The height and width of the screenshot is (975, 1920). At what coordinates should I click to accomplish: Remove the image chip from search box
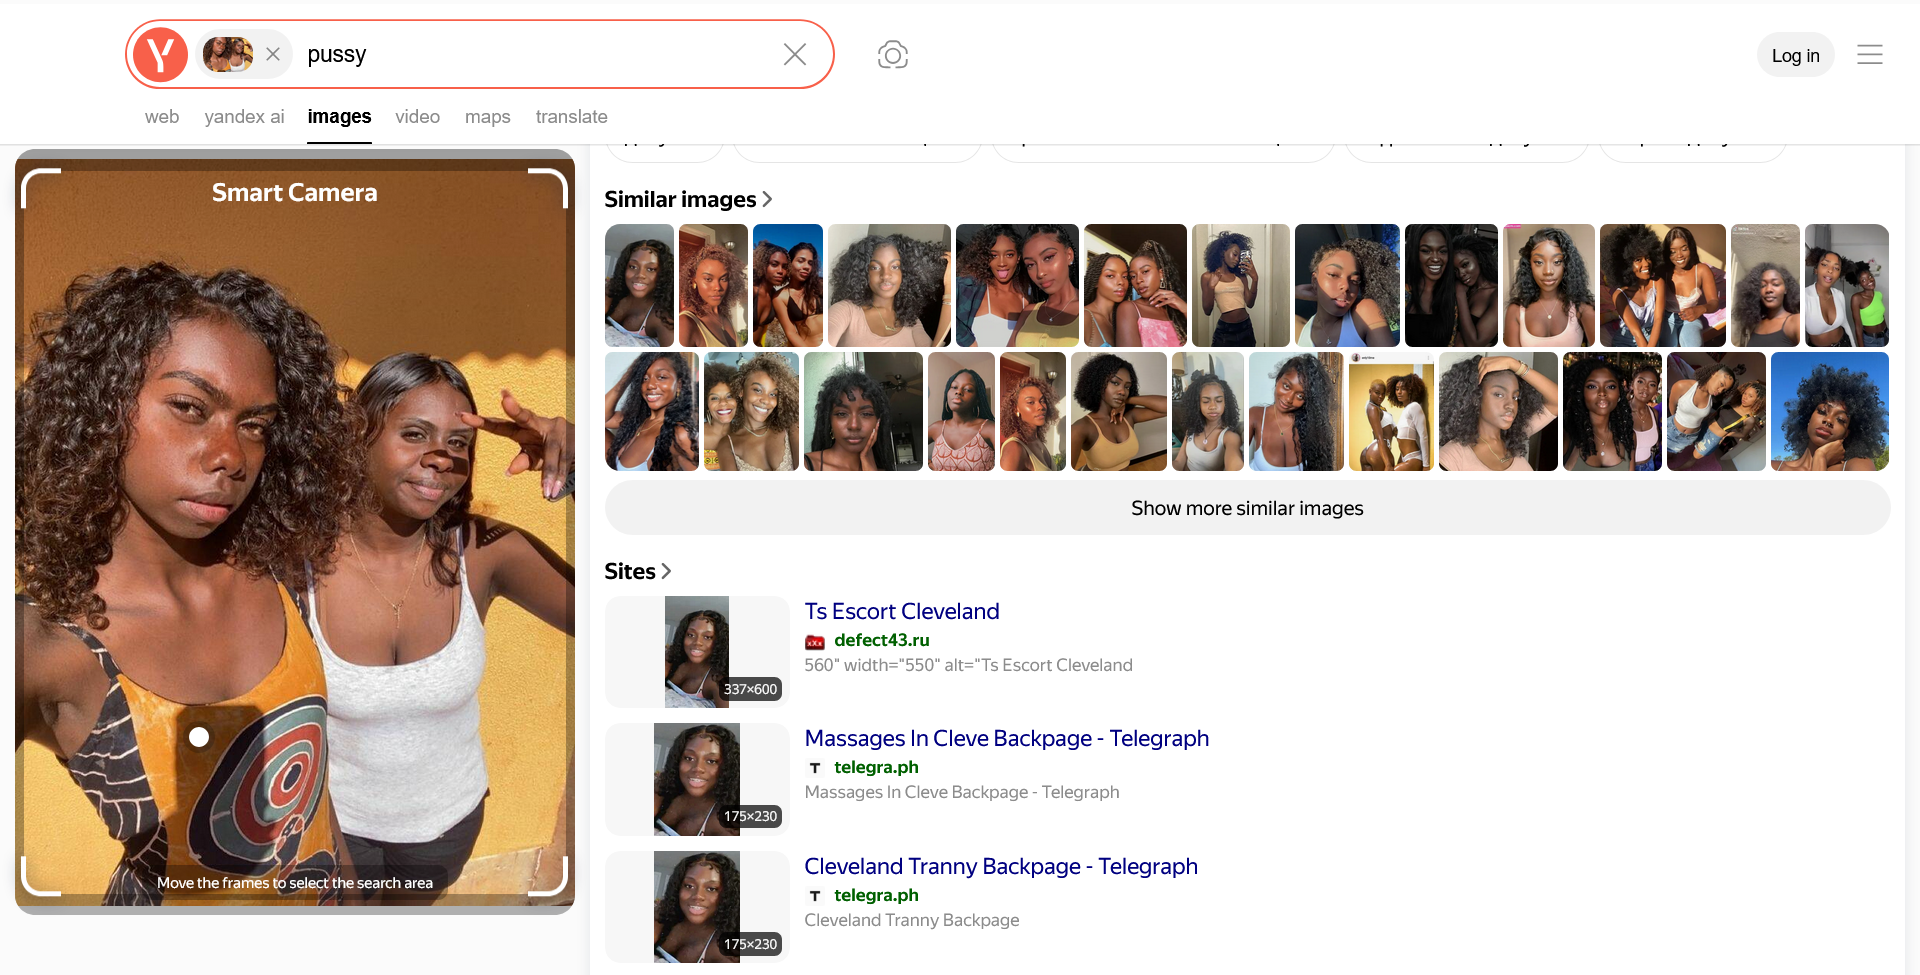coord(273,54)
